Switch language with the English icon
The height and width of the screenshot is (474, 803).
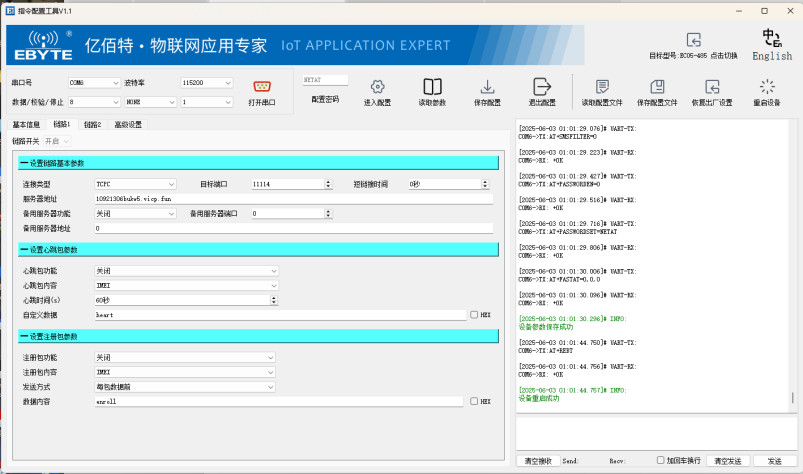(772, 38)
